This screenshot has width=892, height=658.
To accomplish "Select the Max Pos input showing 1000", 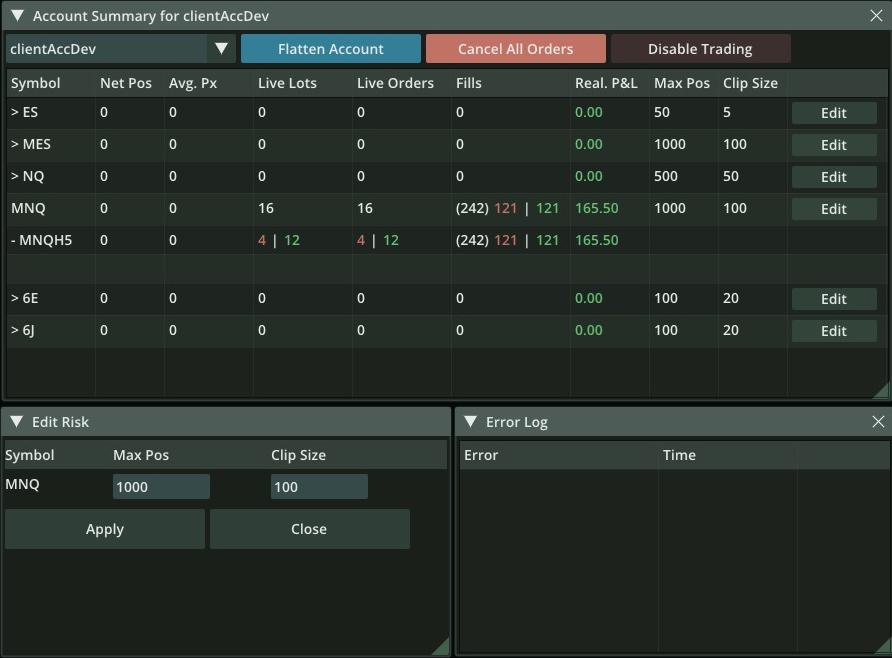I will coord(160,486).
